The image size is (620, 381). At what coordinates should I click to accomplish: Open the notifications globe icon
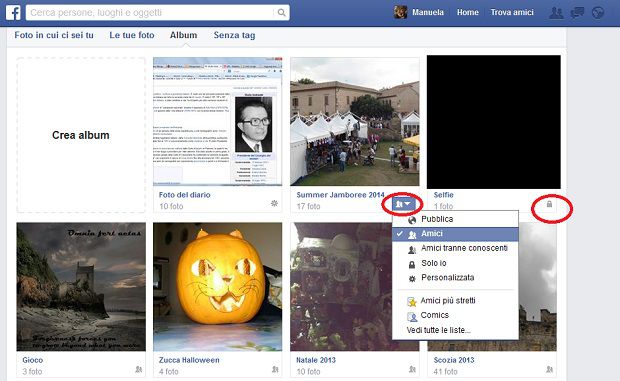pyautogui.click(x=598, y=13)
